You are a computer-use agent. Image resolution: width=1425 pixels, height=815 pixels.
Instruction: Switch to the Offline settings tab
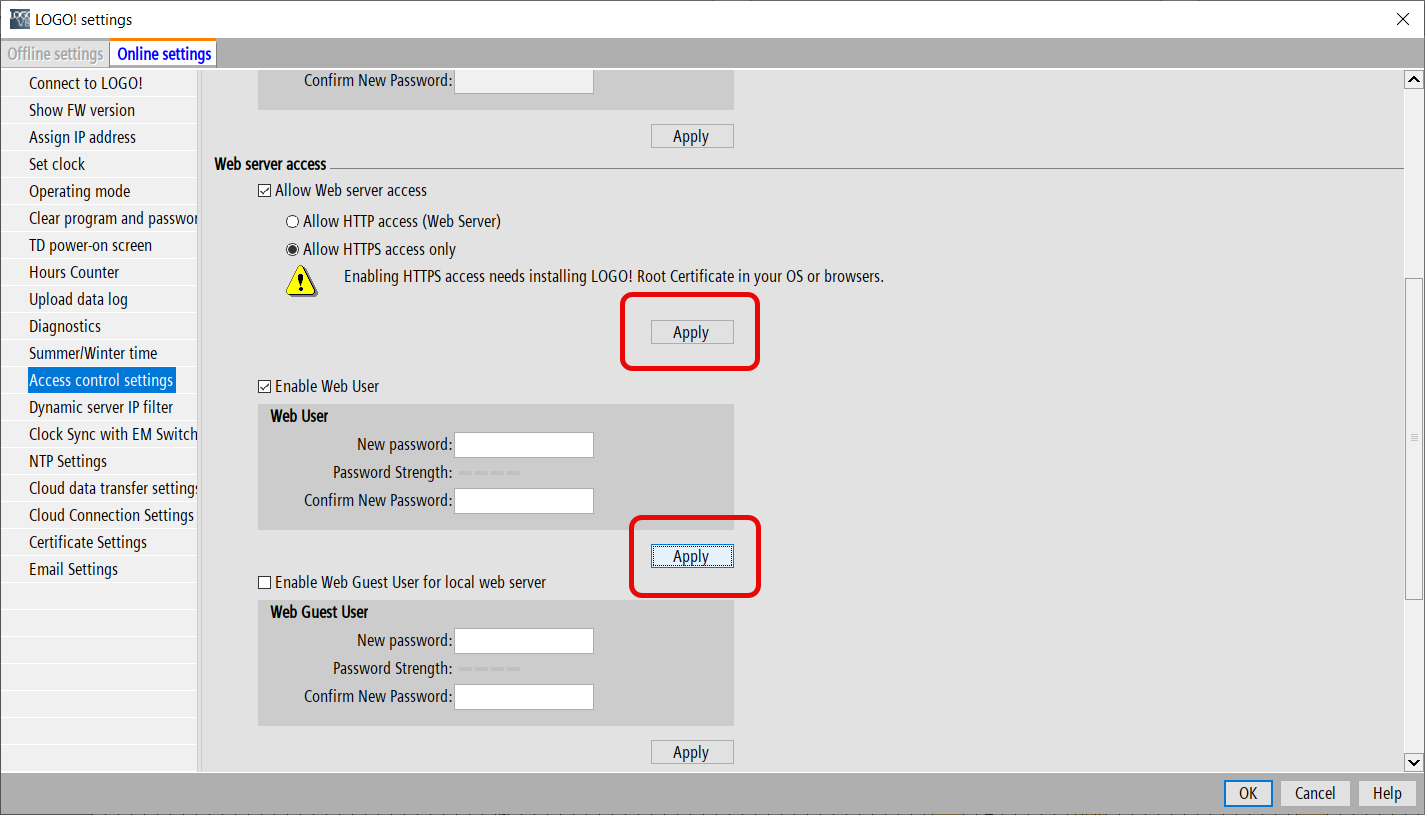click(55, 54)
